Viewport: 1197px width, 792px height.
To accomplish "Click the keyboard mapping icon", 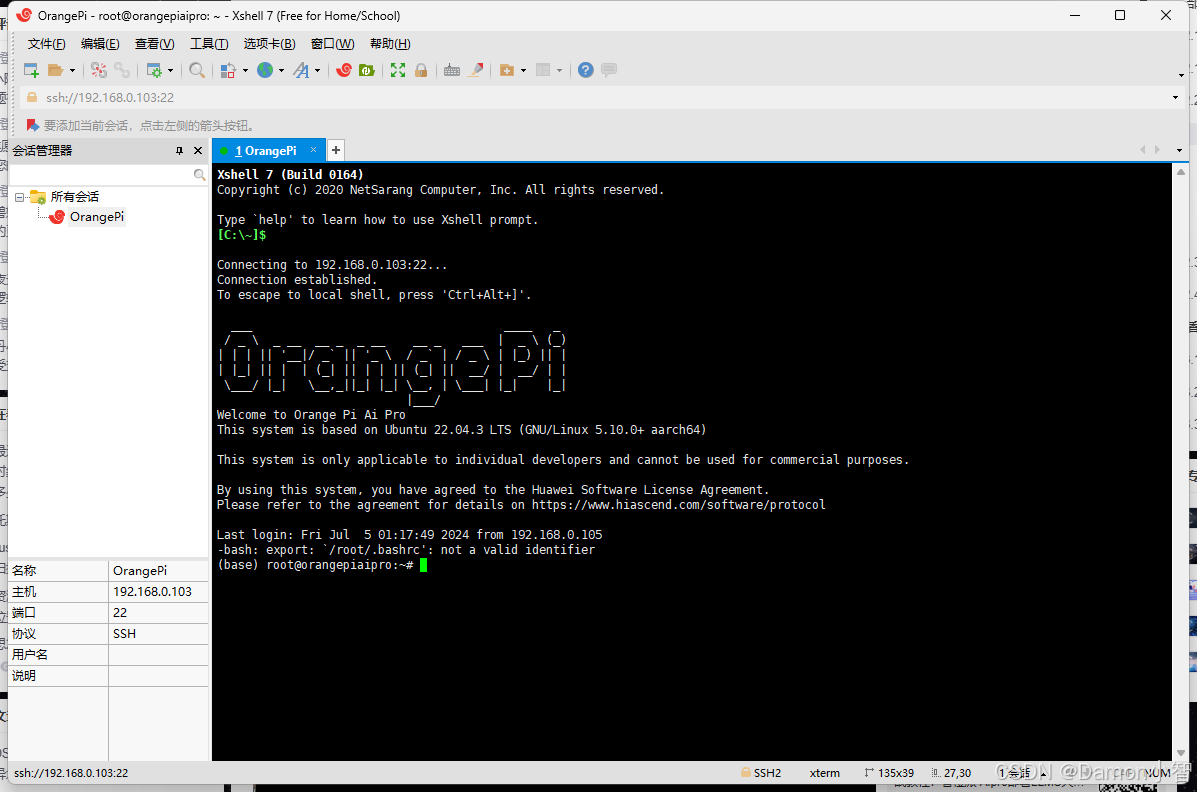I will (452, 70).
